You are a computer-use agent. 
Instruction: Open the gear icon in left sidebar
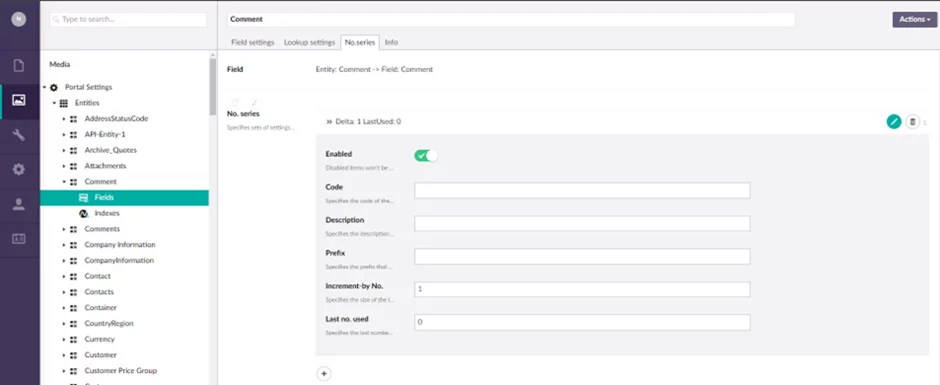click(19, 170)
